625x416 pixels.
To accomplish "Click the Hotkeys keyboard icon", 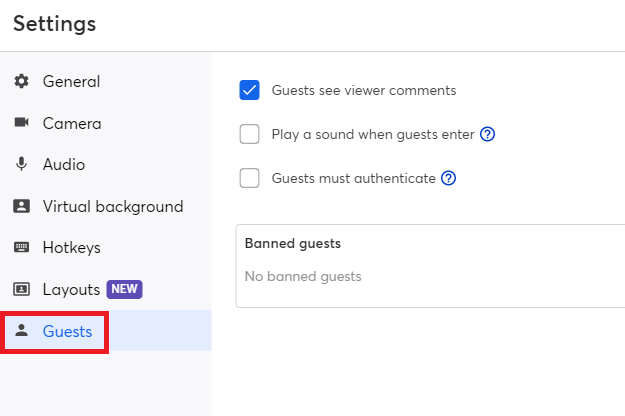I will pyautogui.click(x=21, y=248).
